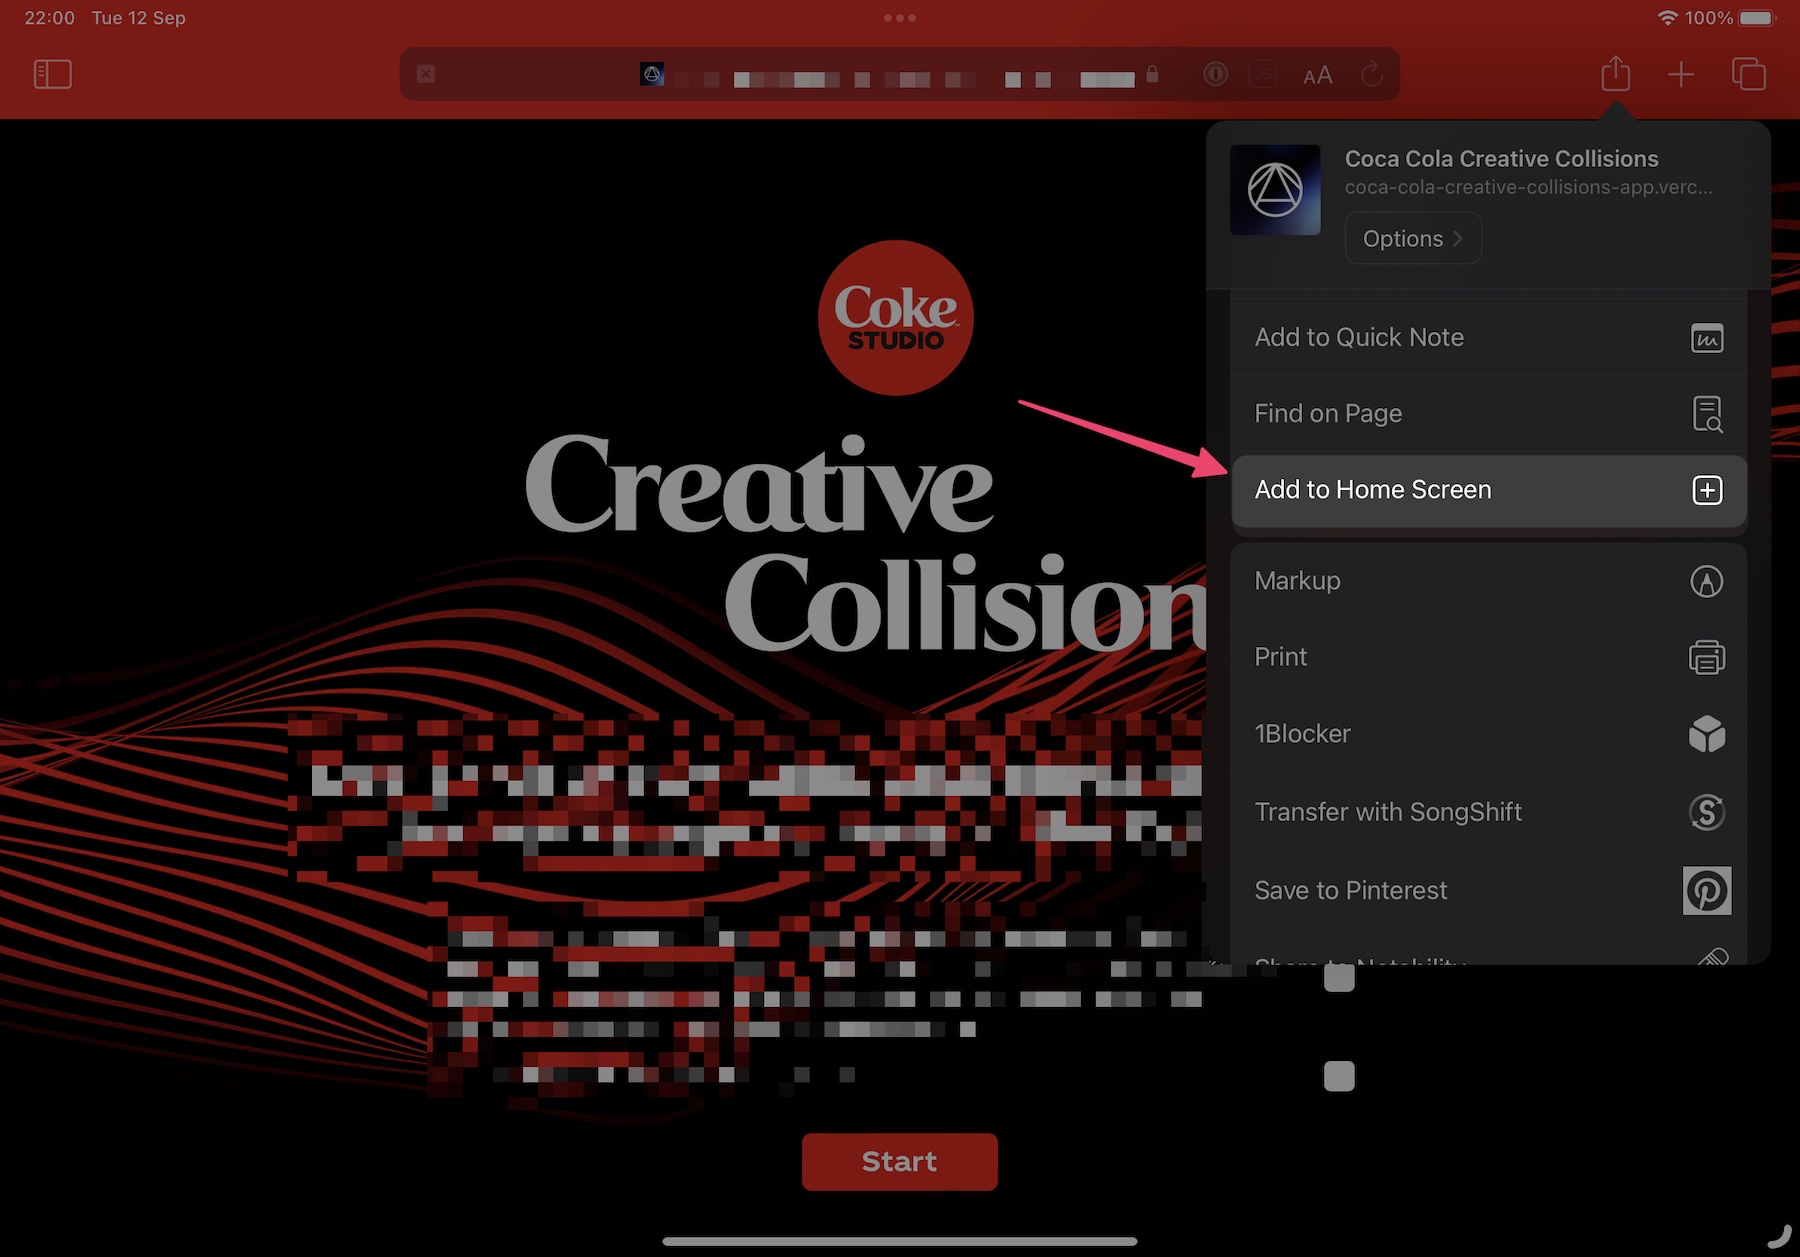Click the 1Blocker cube icon
This screenshot has height=1257, width=1800.
pos(1706,734)
